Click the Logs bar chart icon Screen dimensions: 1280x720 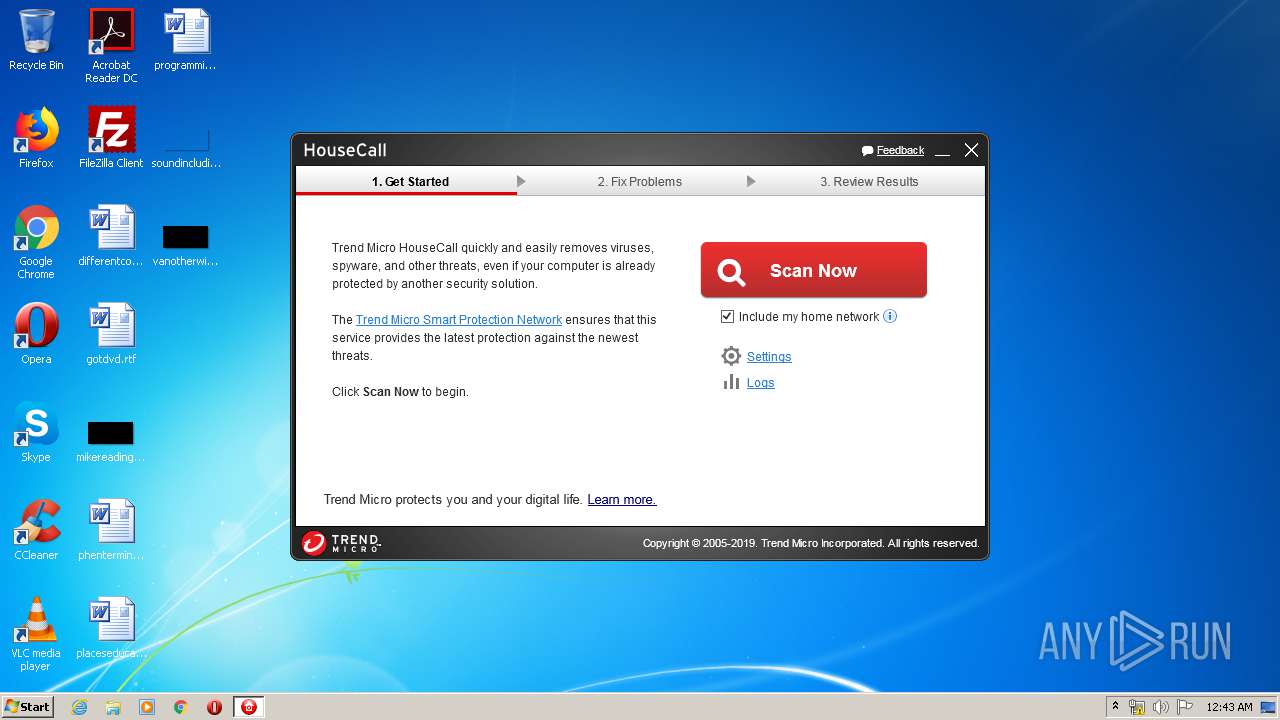click(731, 382)
